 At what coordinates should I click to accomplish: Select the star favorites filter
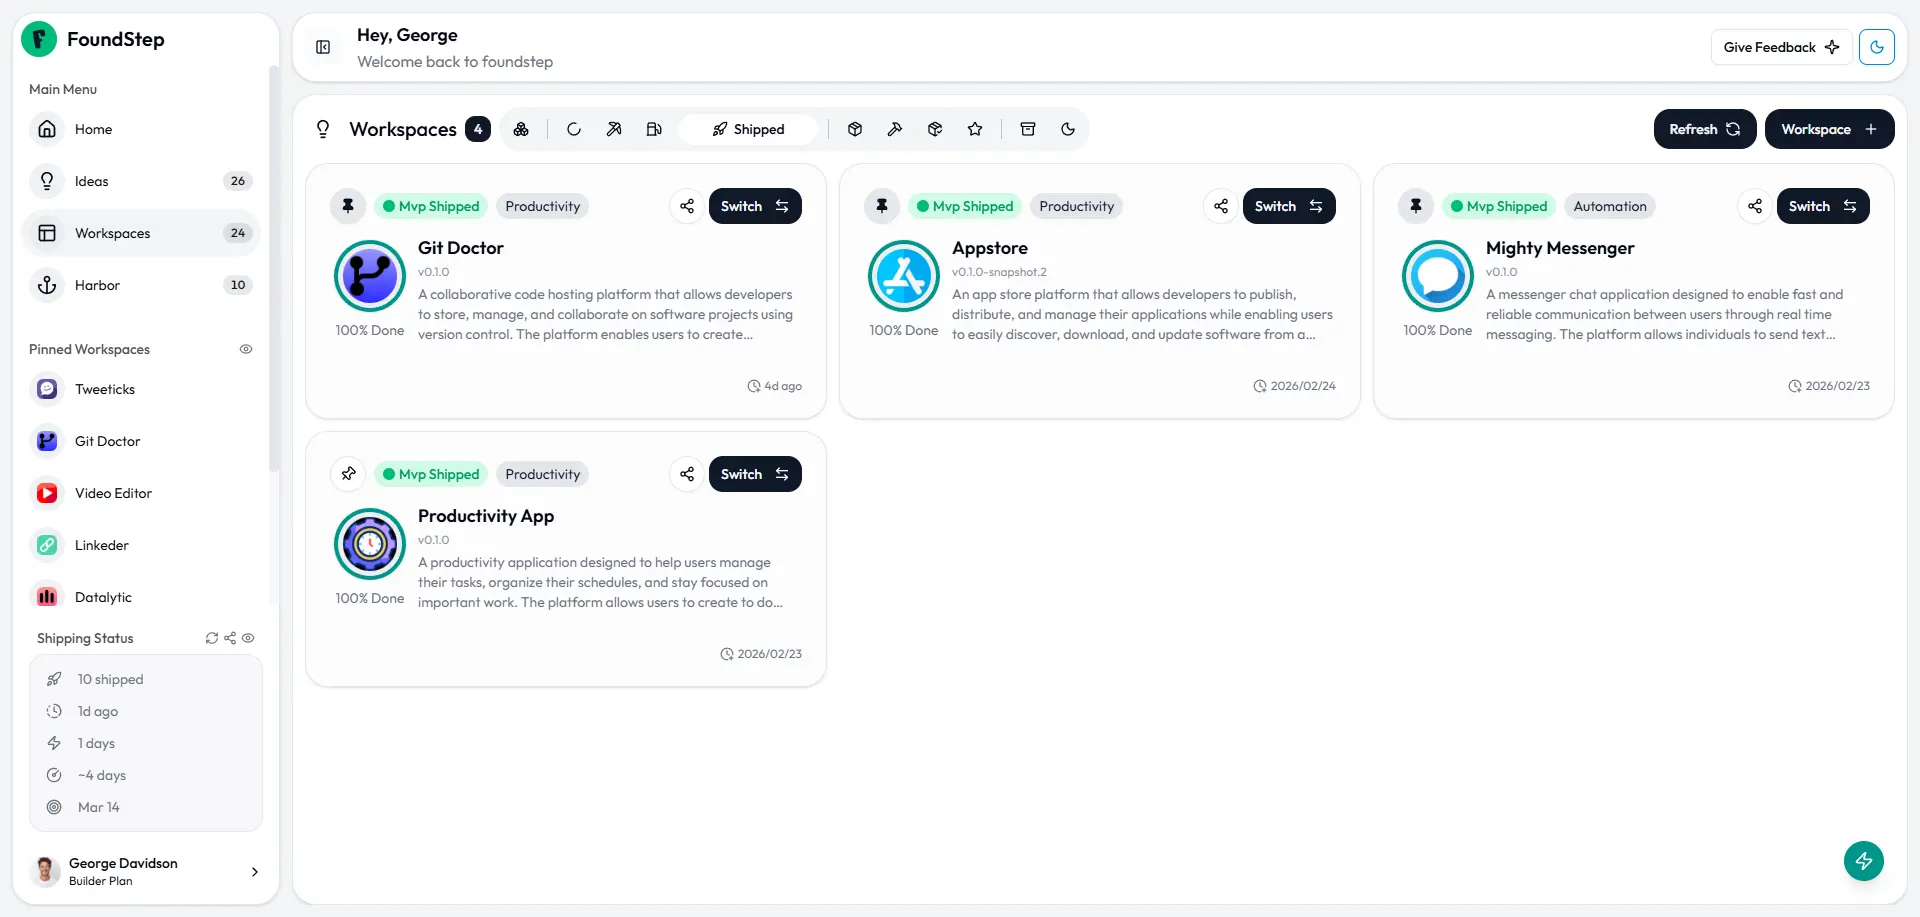[x=975, y=129]
